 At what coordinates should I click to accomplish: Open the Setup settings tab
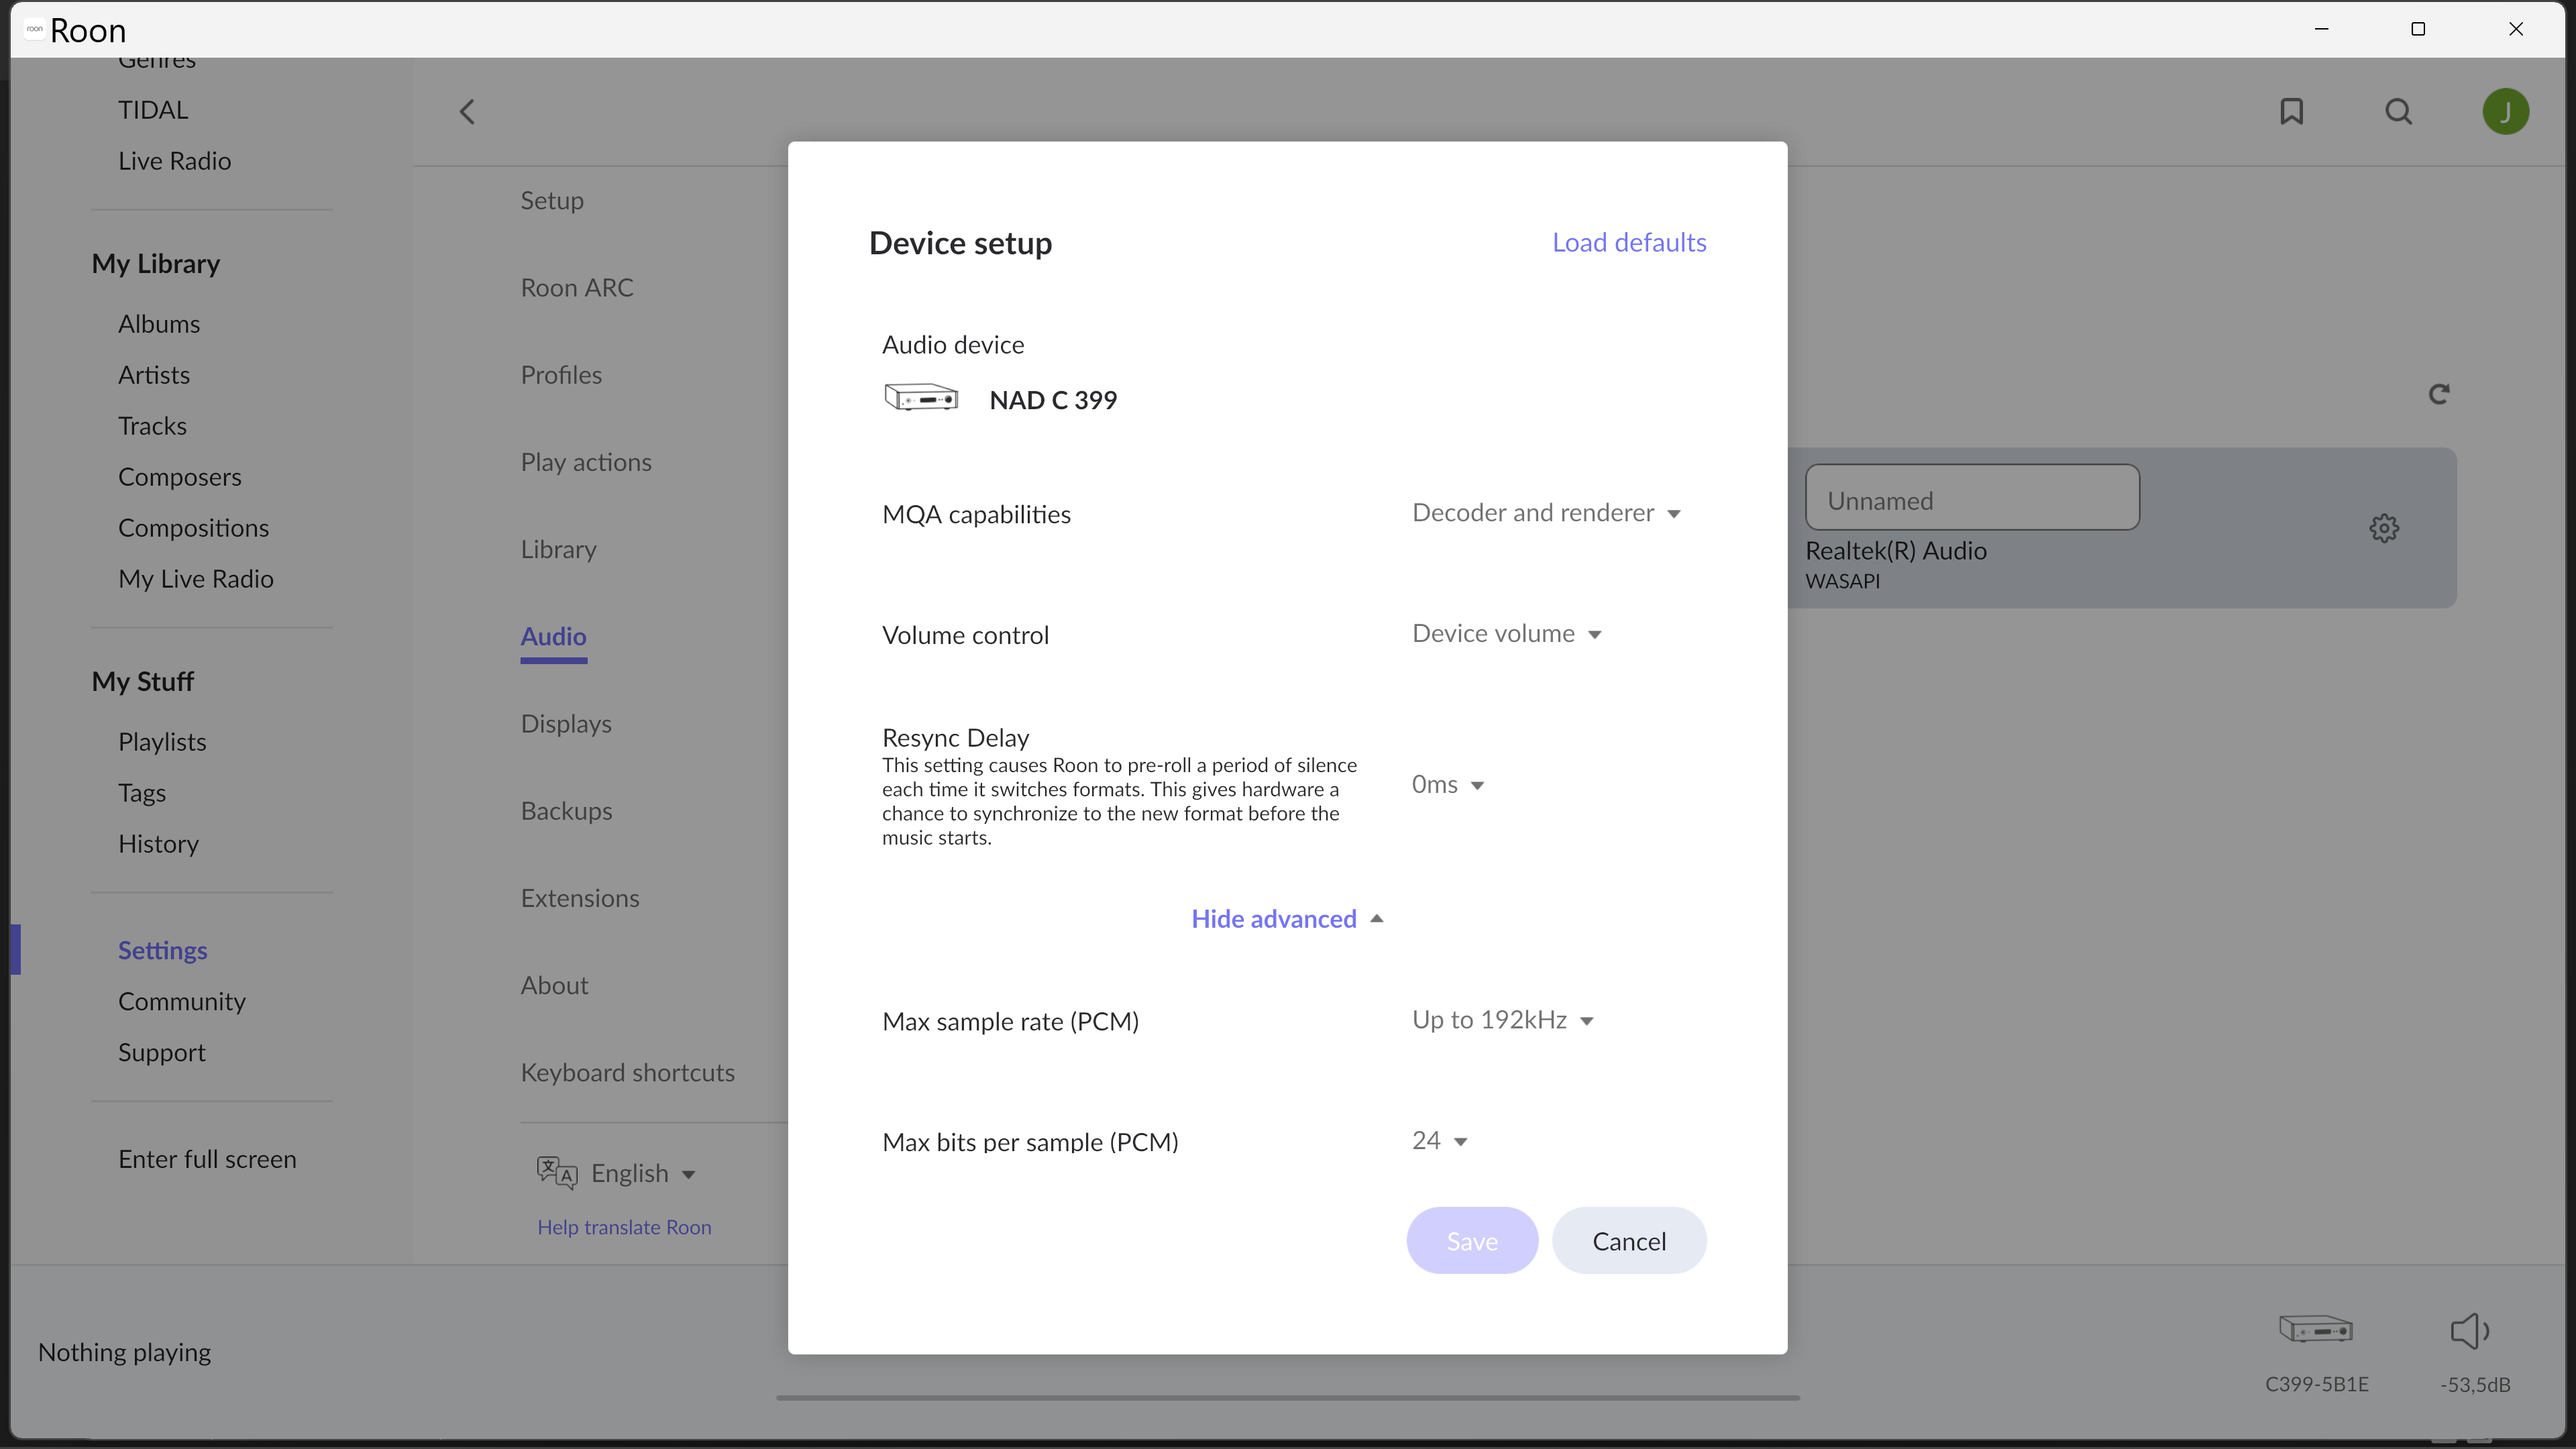point(552,200)
